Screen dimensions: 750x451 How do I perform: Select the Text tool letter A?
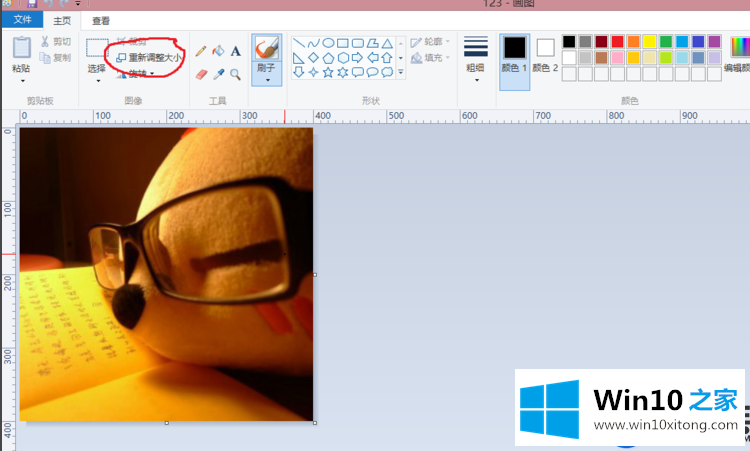pos(235,51)
